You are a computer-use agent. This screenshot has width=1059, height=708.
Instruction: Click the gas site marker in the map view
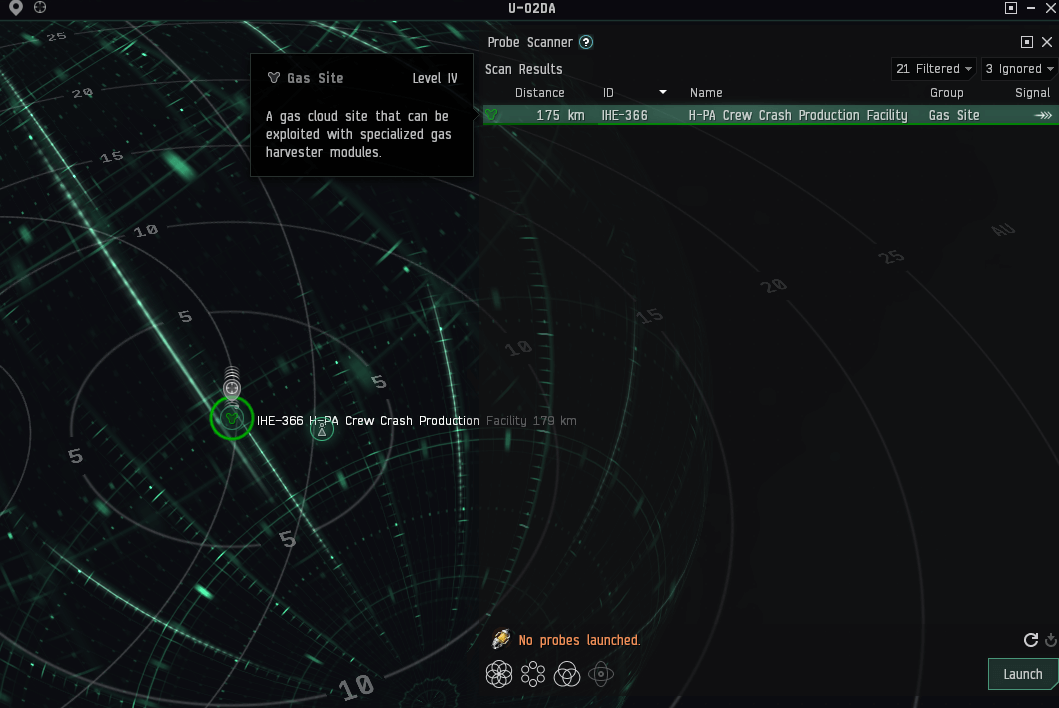231,418
